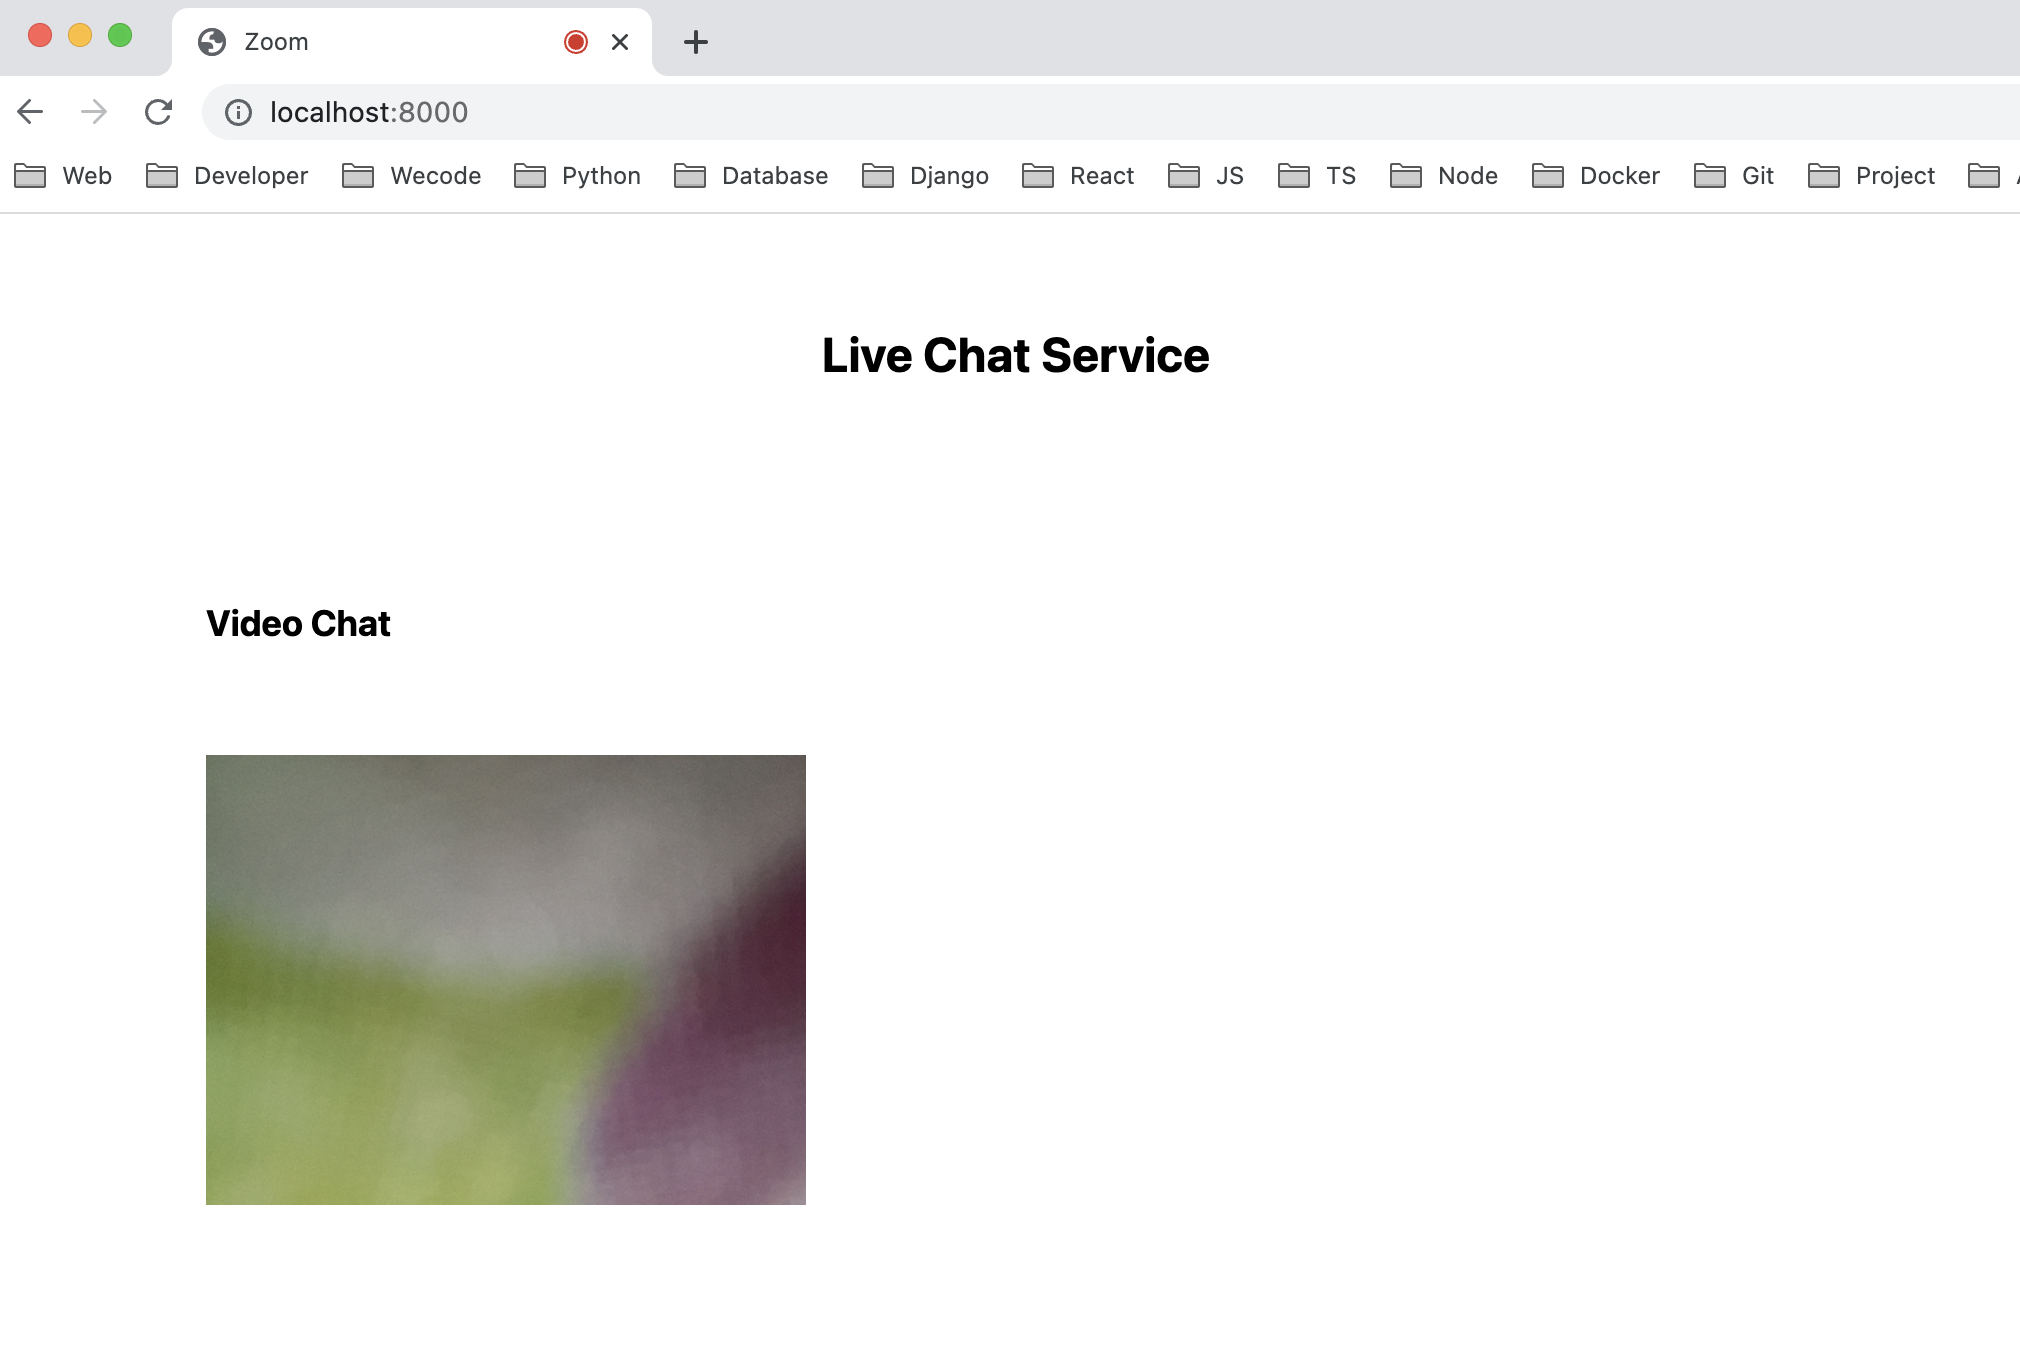Click the forward navigation arrow

(x=94, y=112)
